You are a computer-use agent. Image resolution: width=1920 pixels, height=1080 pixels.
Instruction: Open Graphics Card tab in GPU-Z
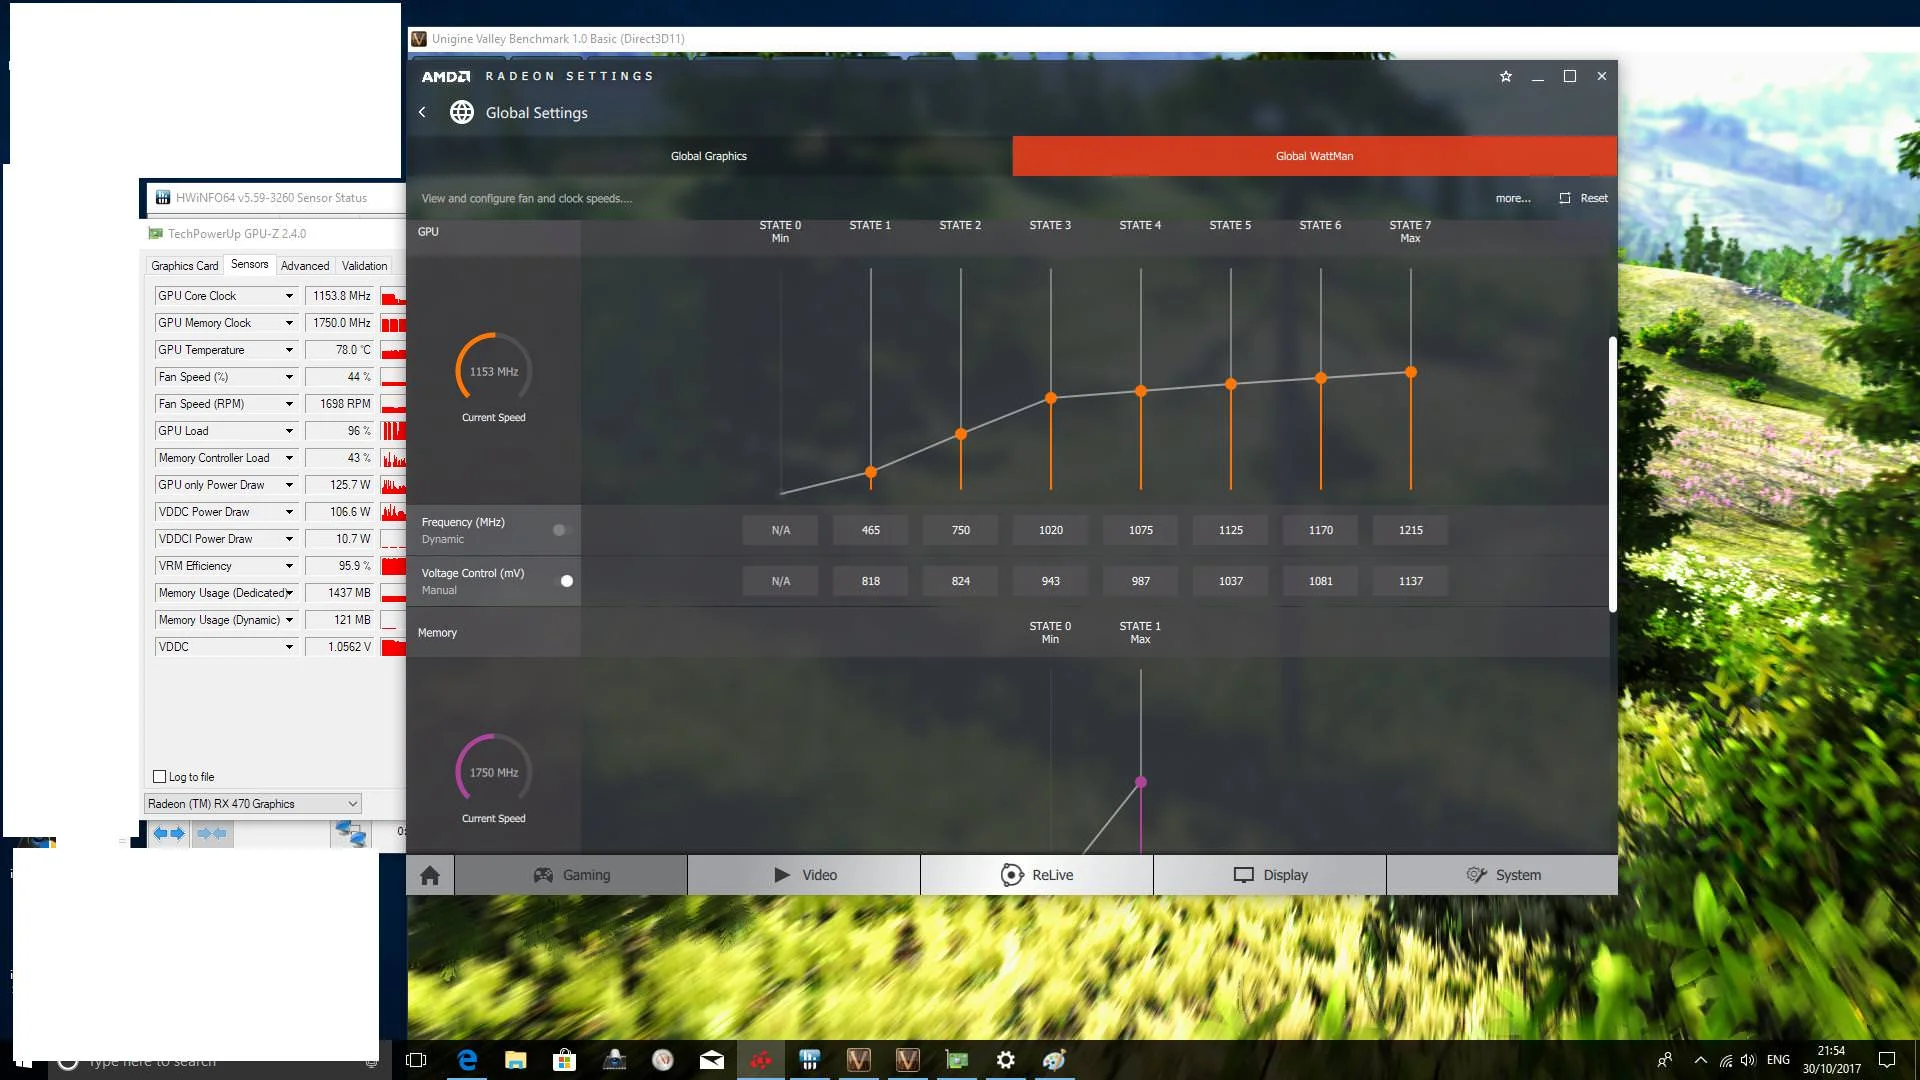point(184,266)
